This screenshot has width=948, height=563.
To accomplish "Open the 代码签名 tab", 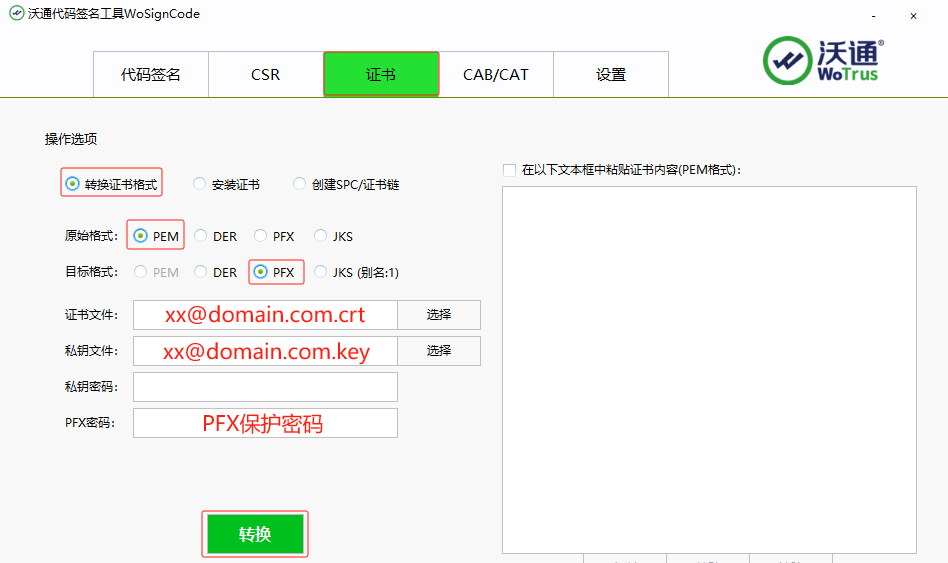I will [151, 74].
